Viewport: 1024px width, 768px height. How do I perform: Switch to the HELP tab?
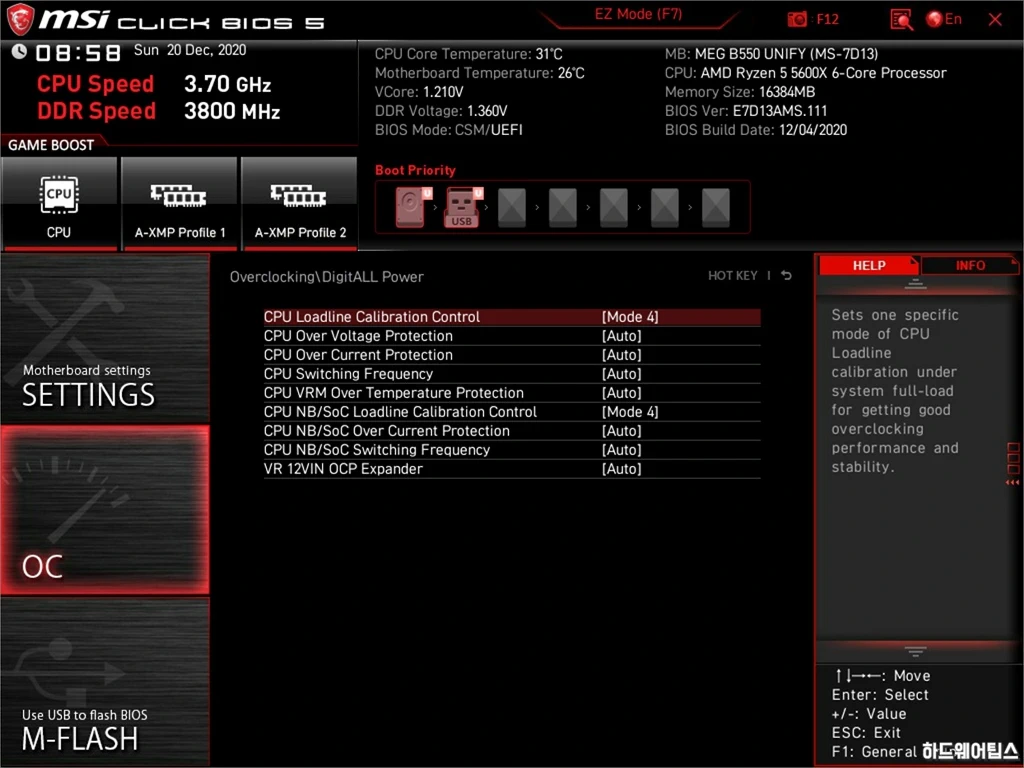tap(869, 265)
